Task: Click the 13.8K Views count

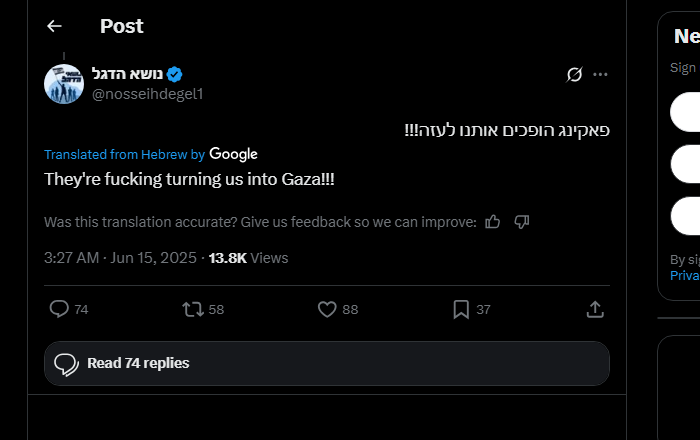Action: pyautogui.click(x=249, y=258)
